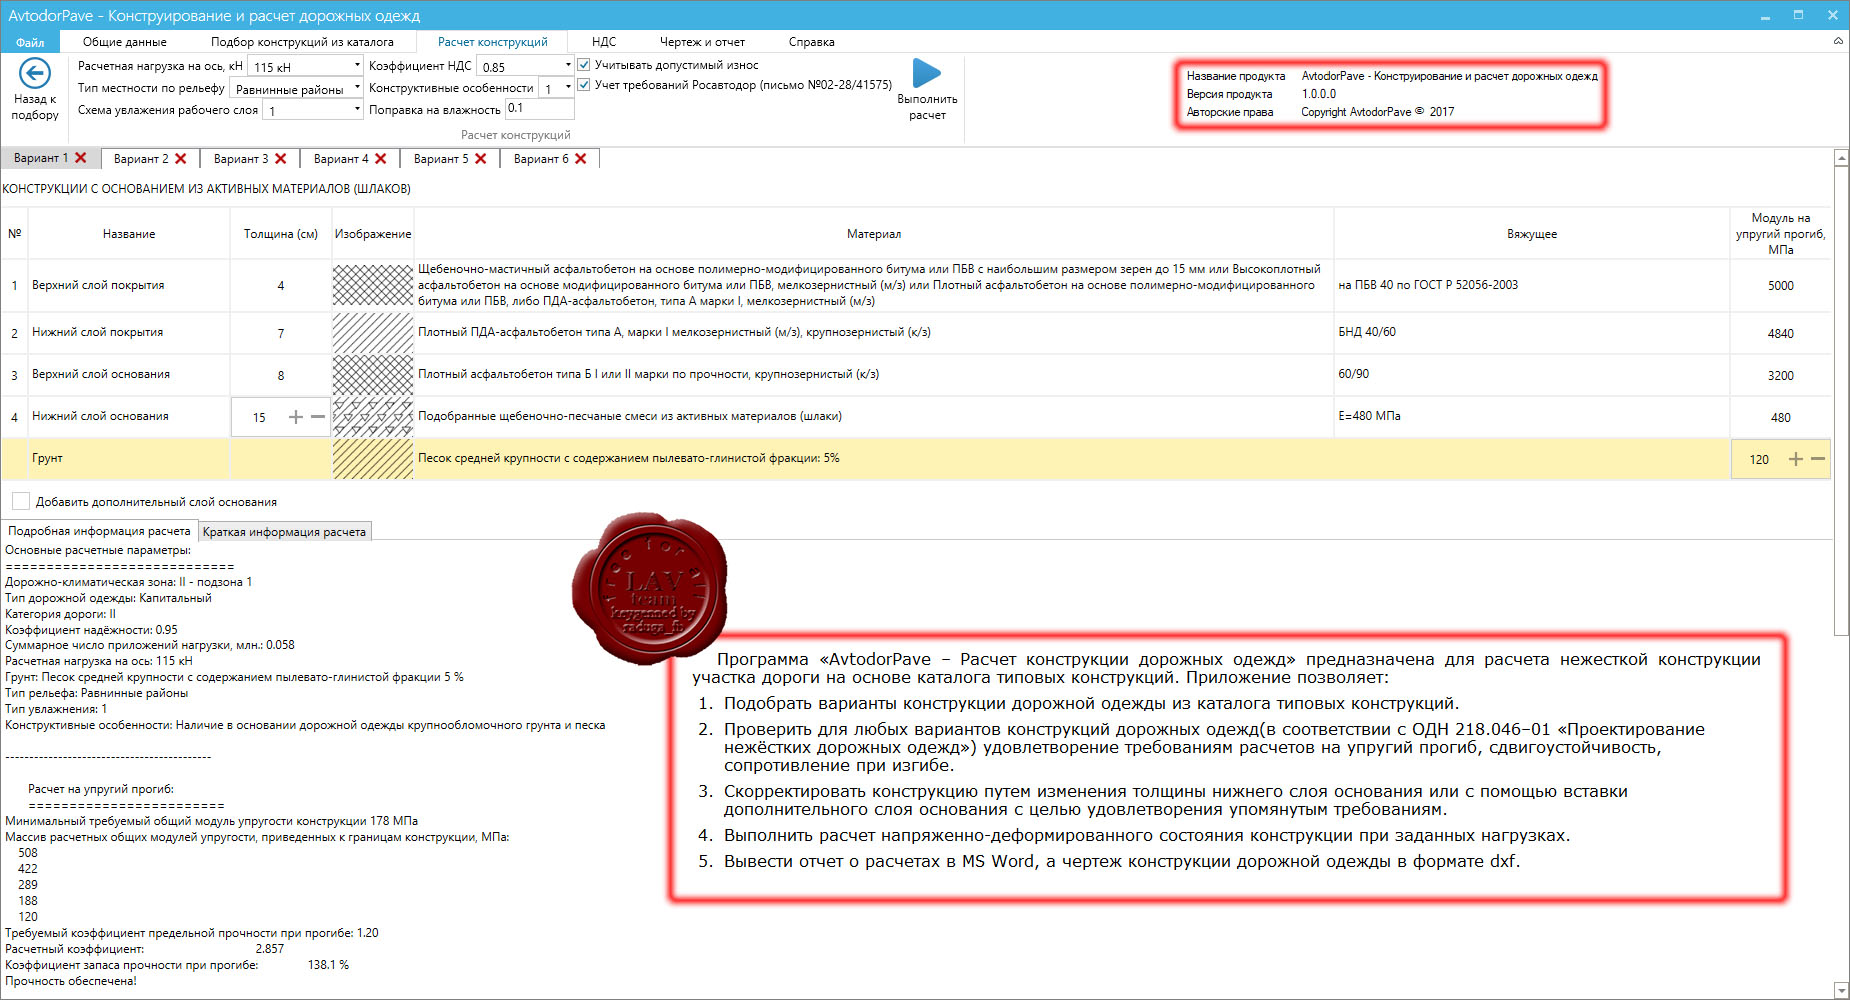Click modulus value 5000
The height and width of the screenshot is (1000, 1850).
[x=1780, y=286]
